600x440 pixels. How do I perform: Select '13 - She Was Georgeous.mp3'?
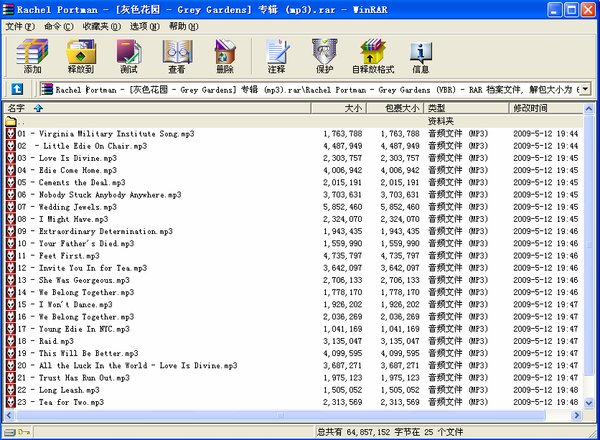pyautogui.click(x=73, y=280)
